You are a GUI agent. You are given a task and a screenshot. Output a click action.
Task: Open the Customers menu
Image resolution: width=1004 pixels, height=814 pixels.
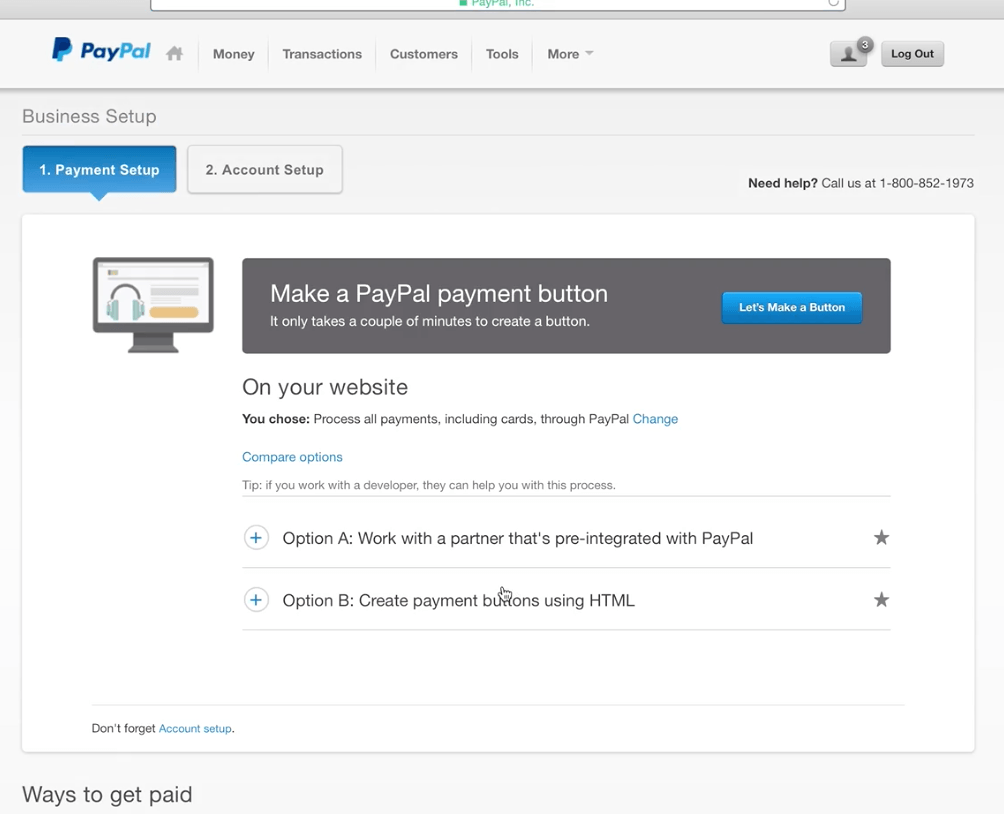[x=424, y=54]
